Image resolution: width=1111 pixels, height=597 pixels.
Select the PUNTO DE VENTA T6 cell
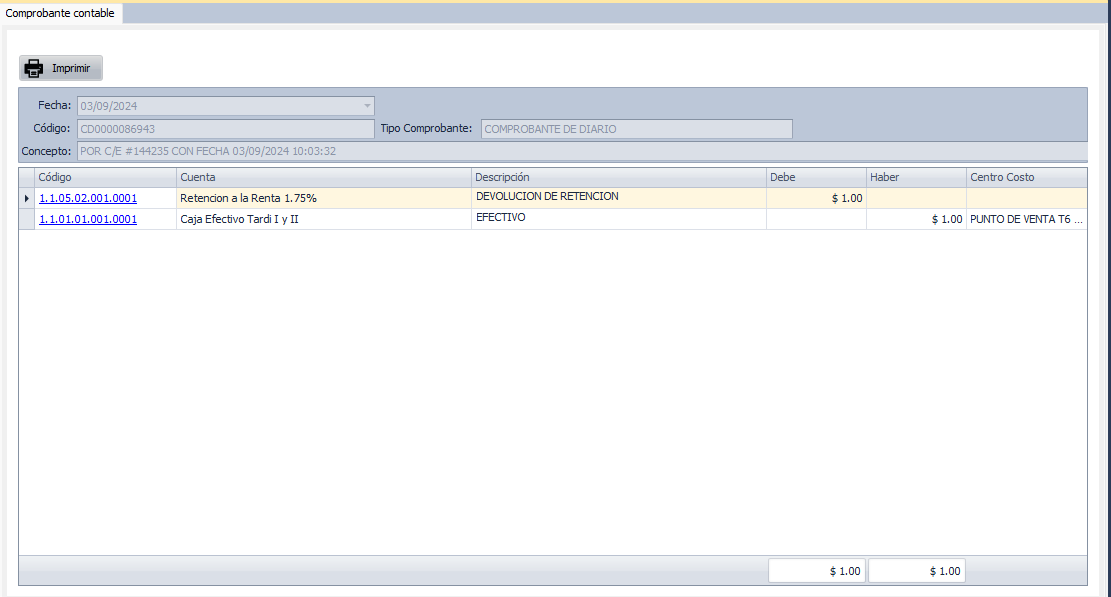[x=1026, y=219]
